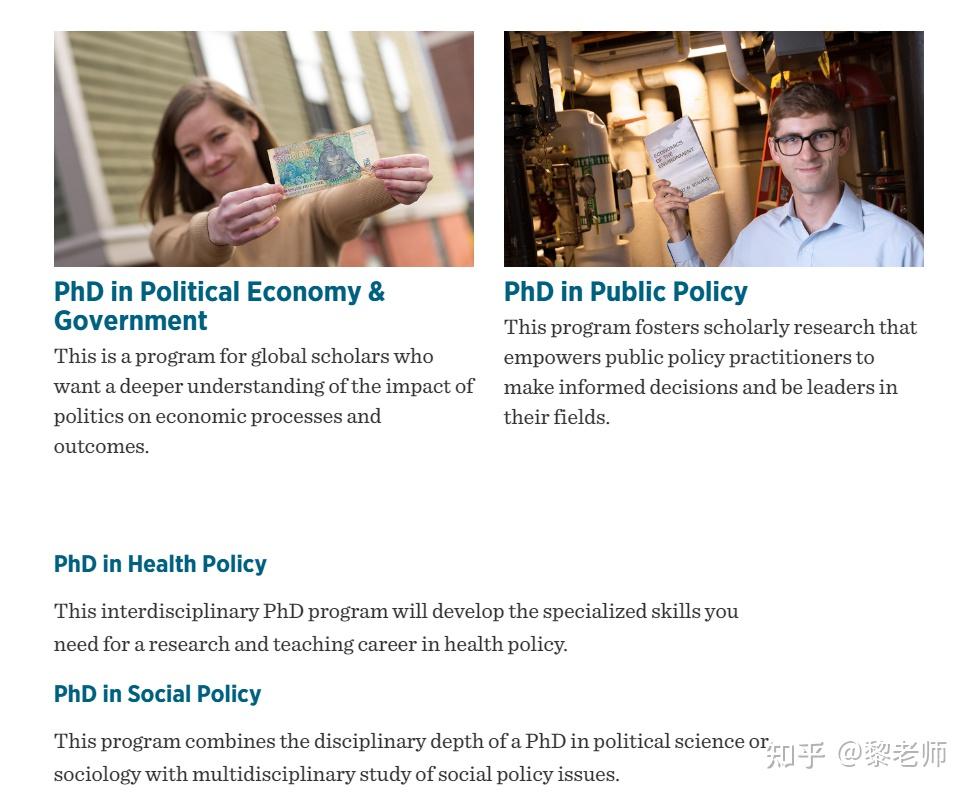The image size is (972, 794).
Task: Click the @黎老师 watermark username
Action: tap(892, 754)
